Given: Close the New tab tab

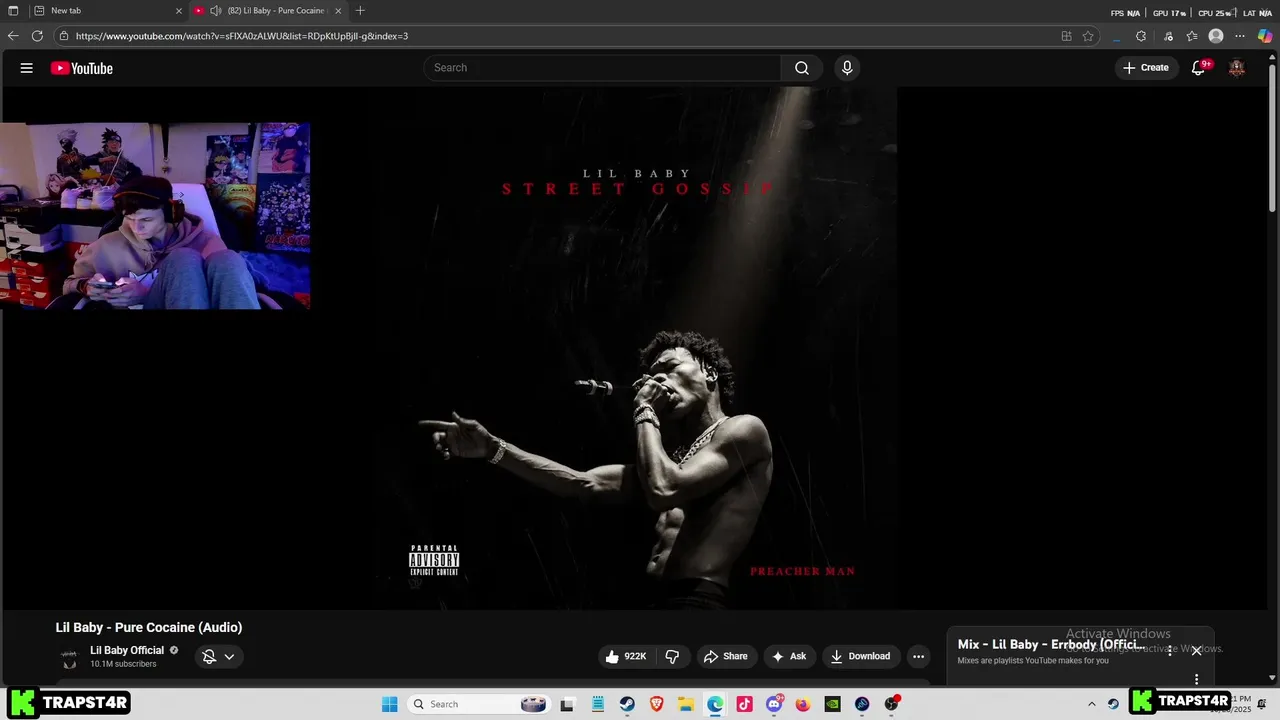Looking at the screenshot, I should tap(179, 11).
